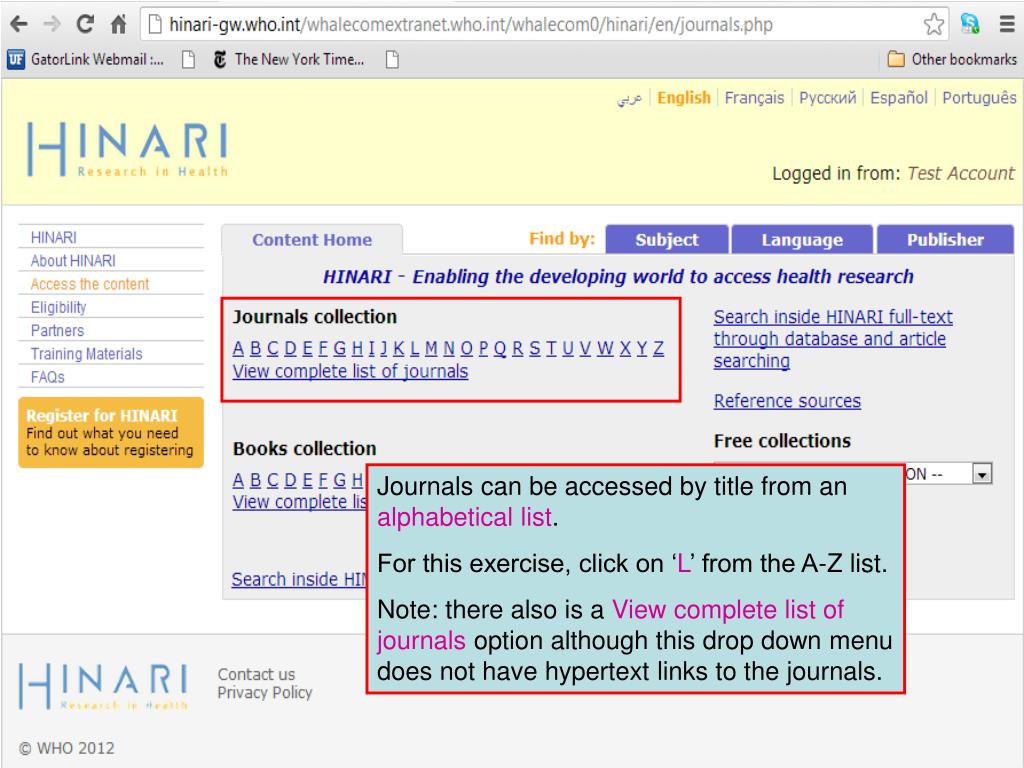Click letter W in Journals collection
The width and height of the screenshot is (1024, 768).
pyautogui.click(x=605, y=349)
